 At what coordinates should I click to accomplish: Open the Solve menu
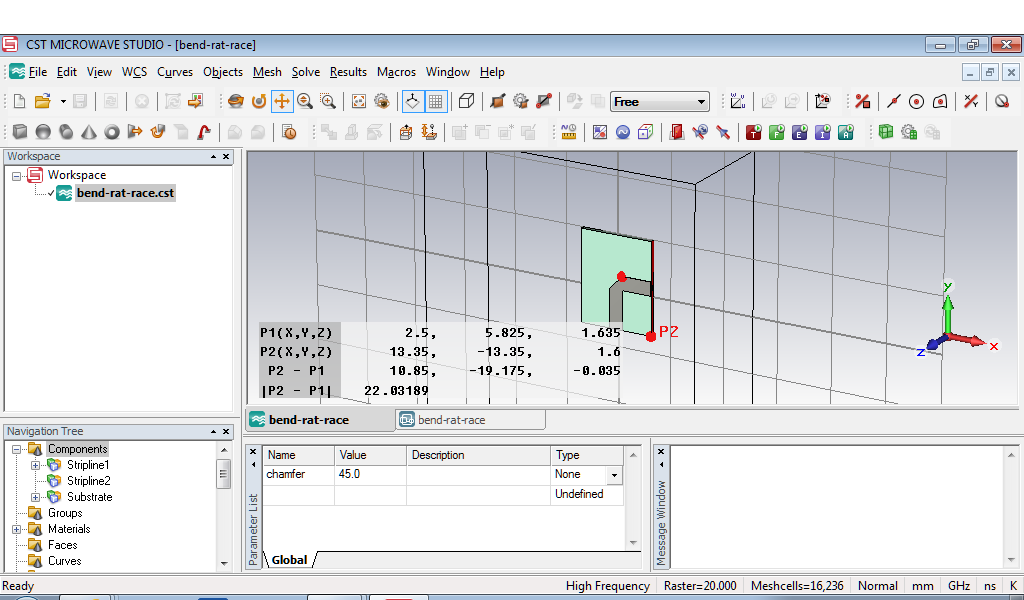coord(306,72)
